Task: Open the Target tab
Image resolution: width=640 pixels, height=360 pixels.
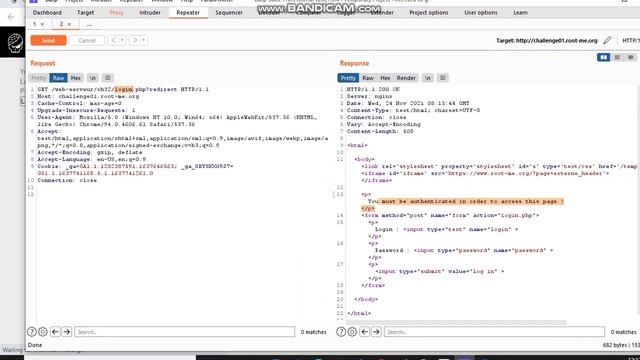Action: click(x=85, y=13)
